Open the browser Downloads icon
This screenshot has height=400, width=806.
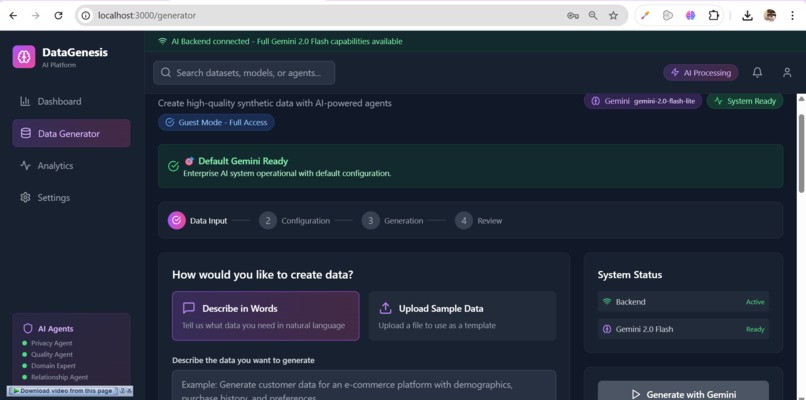coord(747,15)
